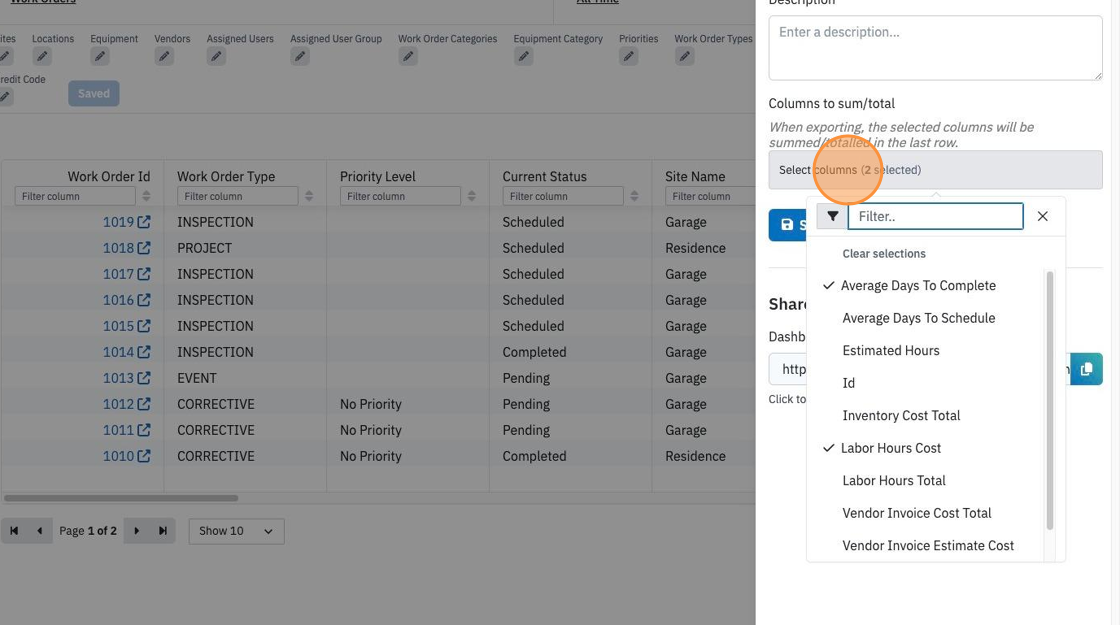Image resolution: width=1120 pixels, height=625 pixels.
Task: Open work order 1012 external link icon
Action: [144, 404]
